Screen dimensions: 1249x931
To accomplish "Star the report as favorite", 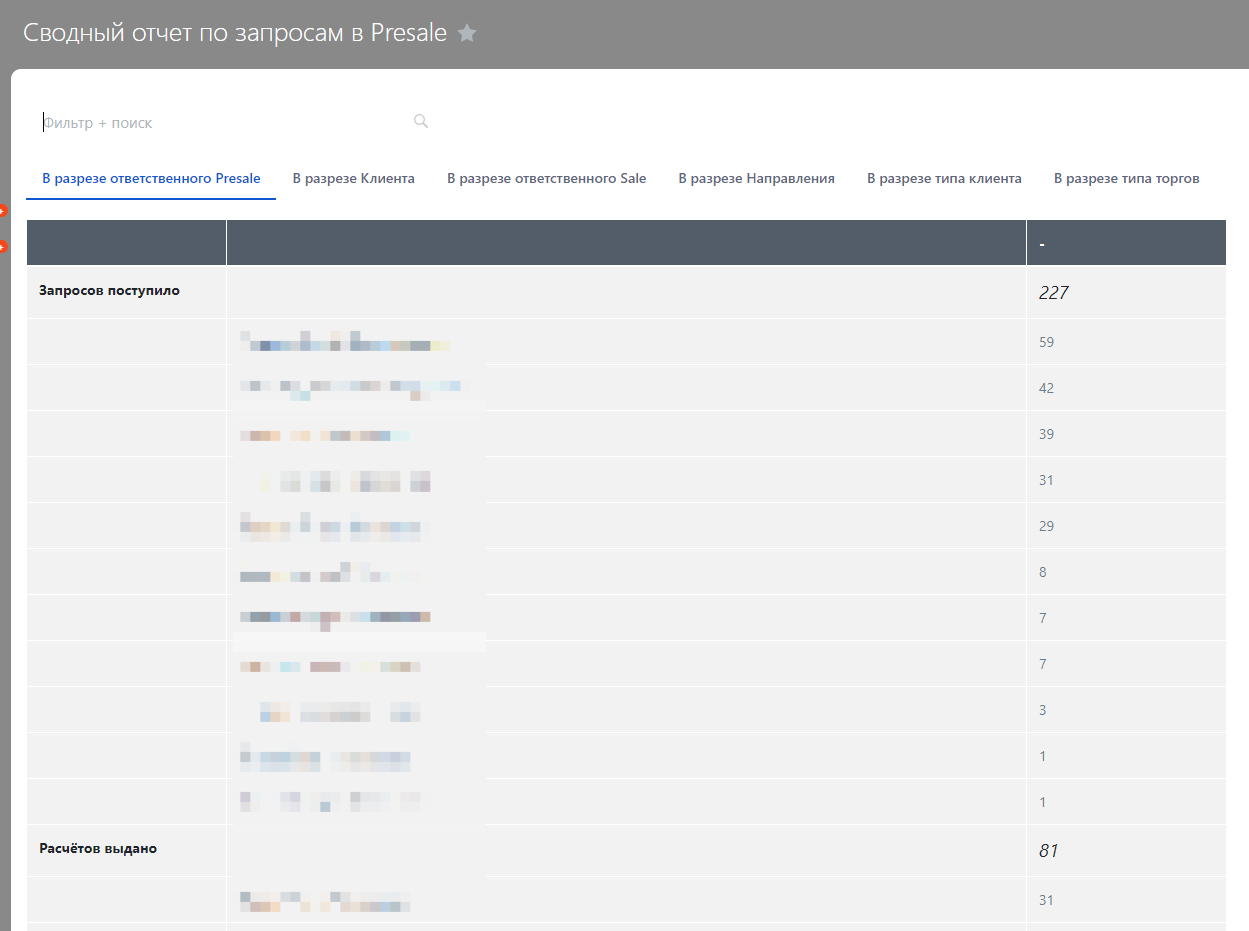I will [467, 33].
